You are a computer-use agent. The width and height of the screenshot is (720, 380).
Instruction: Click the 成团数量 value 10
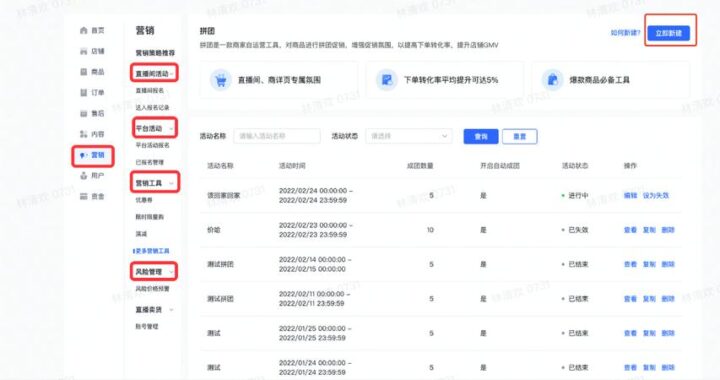tap(430, 230)
